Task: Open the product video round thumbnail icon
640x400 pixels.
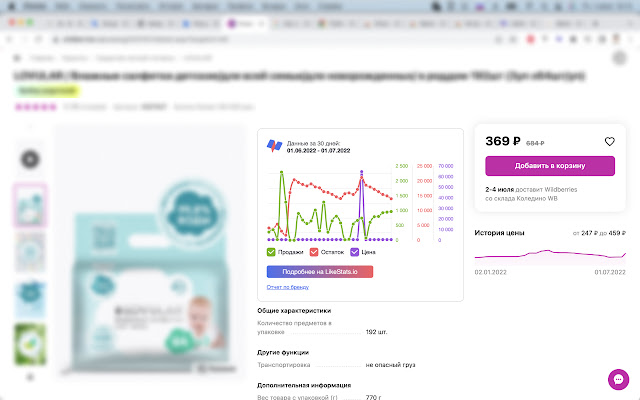Action: [x=30, y=159]
